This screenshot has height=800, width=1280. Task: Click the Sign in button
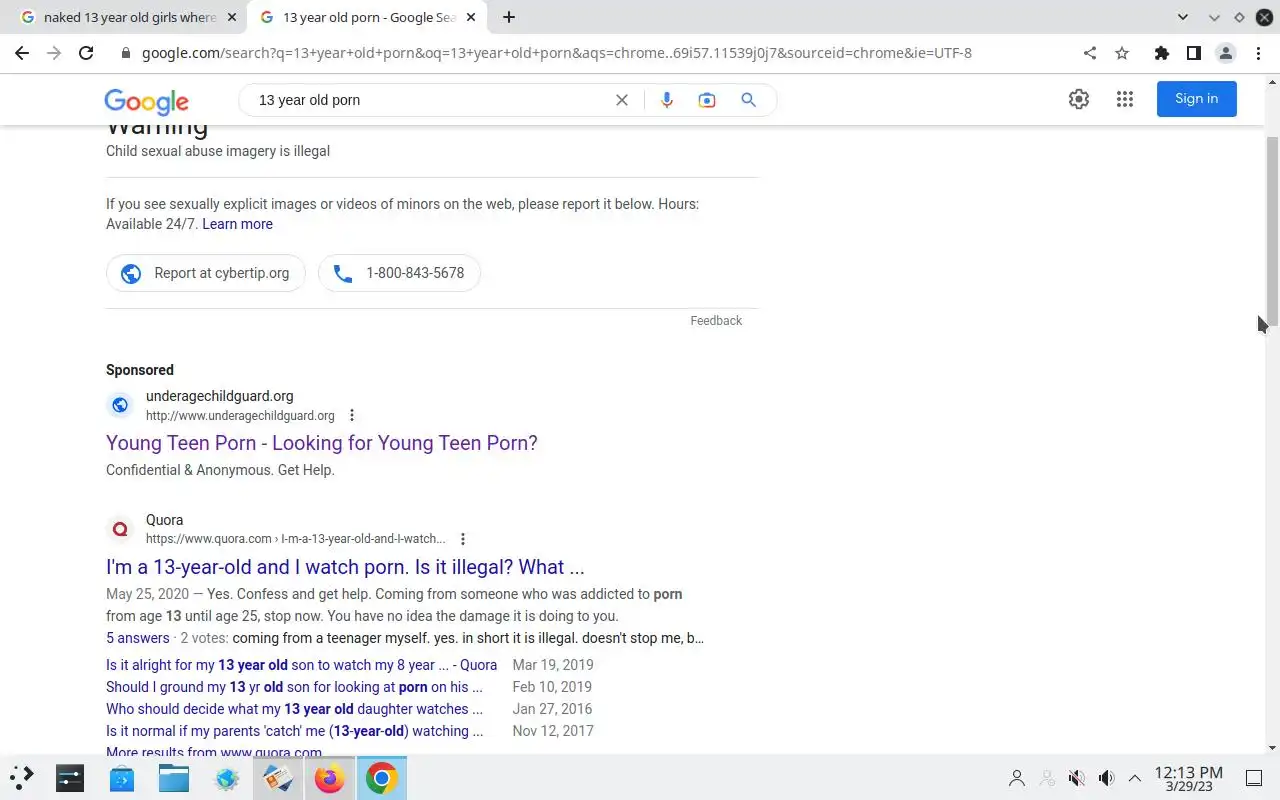click(1196, 98)
